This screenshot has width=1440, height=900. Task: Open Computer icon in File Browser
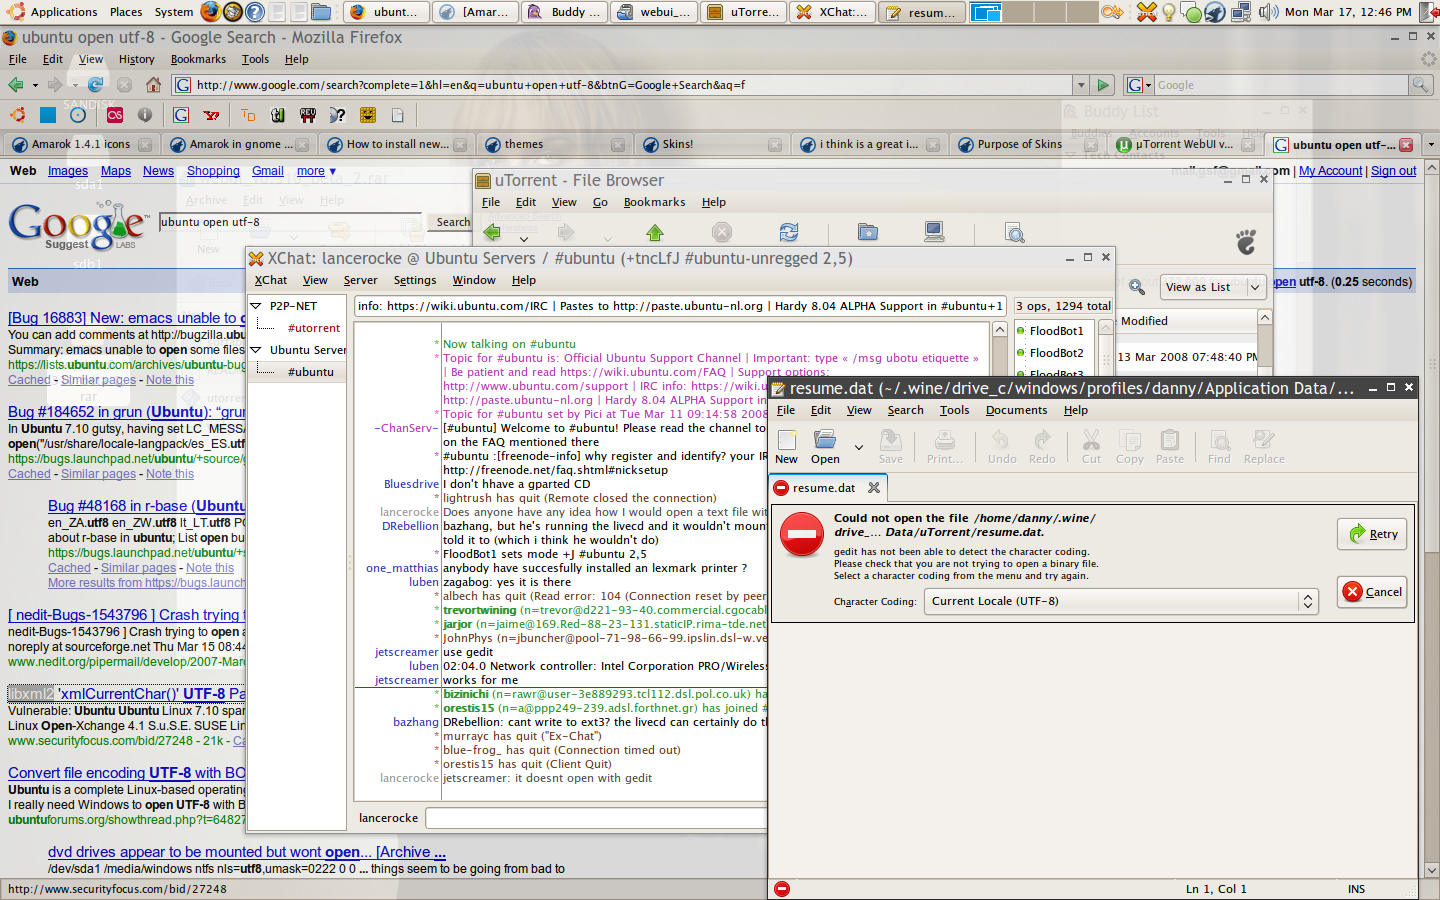(934, 232)
